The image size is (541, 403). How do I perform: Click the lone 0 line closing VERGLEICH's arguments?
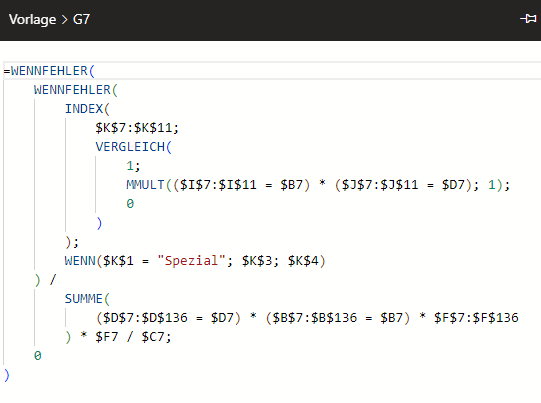click(x=130, y=204)
